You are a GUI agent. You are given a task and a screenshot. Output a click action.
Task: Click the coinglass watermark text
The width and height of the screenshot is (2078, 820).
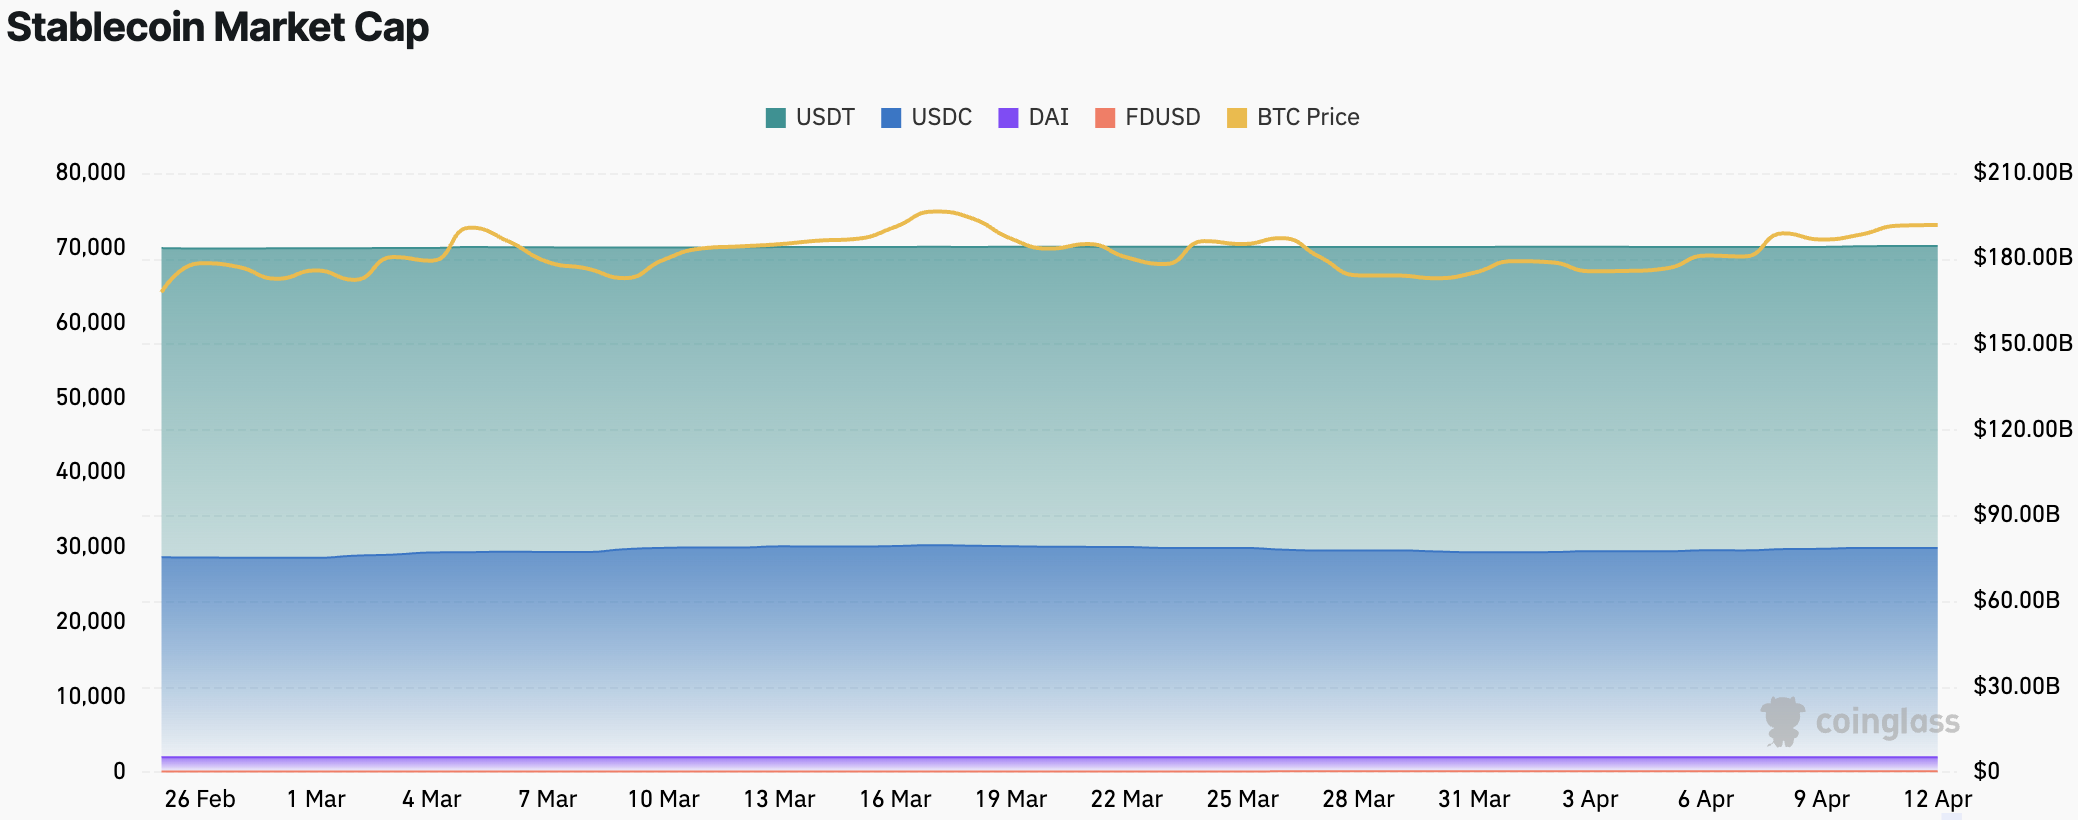[x=1887, y=722]
